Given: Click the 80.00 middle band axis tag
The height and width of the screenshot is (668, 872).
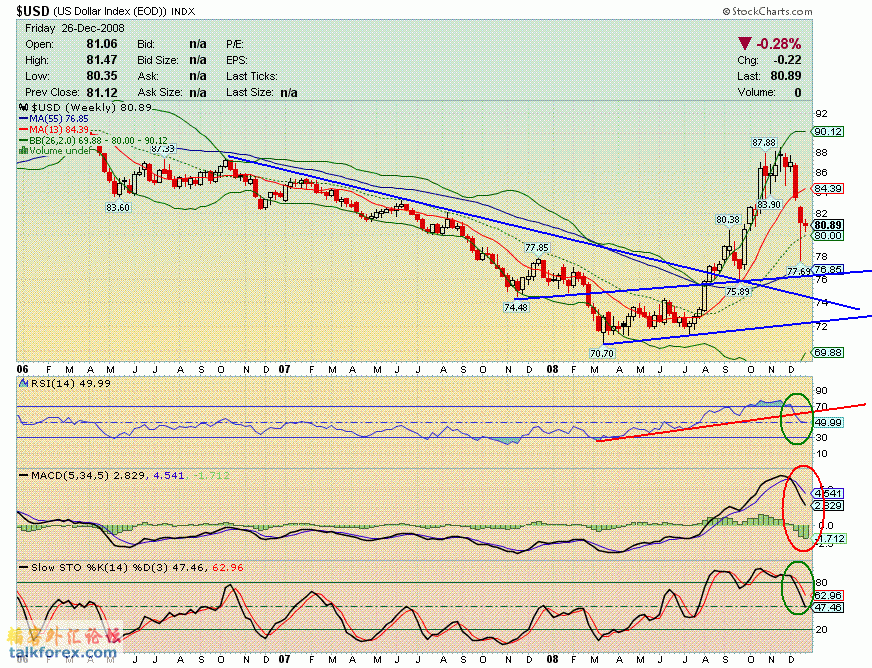Looking at the screenshot, I should (828, 236).
